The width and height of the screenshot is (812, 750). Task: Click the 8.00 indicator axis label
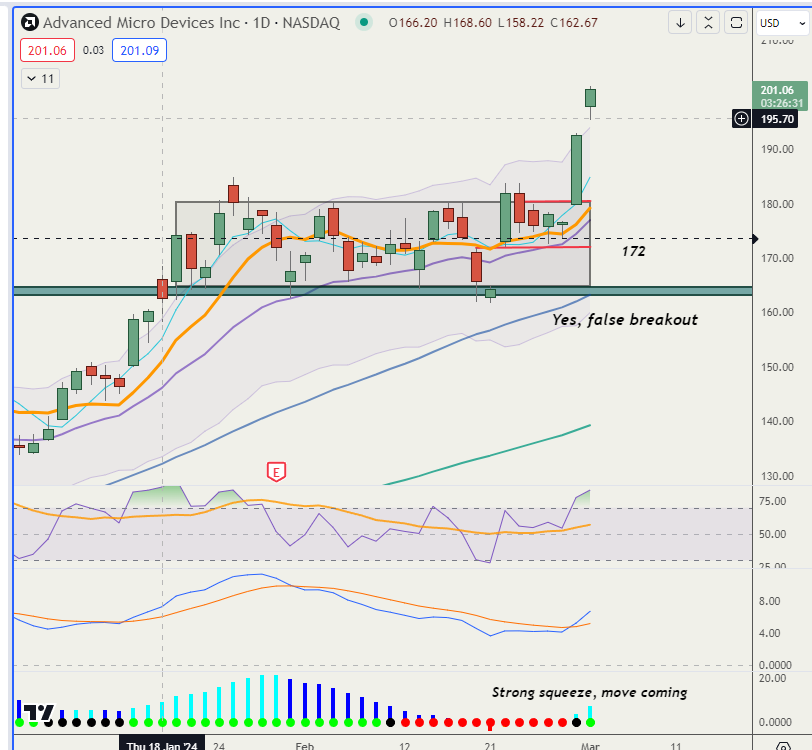click(x=770, y=601)
